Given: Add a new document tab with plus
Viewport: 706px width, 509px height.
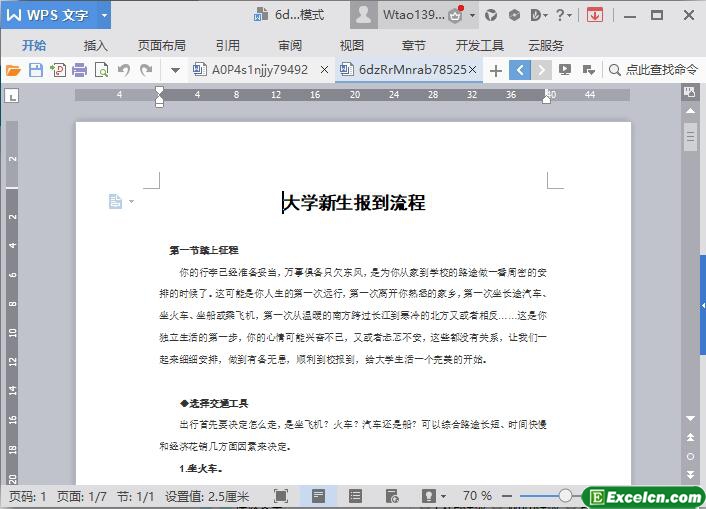Looking at the screenshot, I should pyautogui.click(x=496, y=71).
